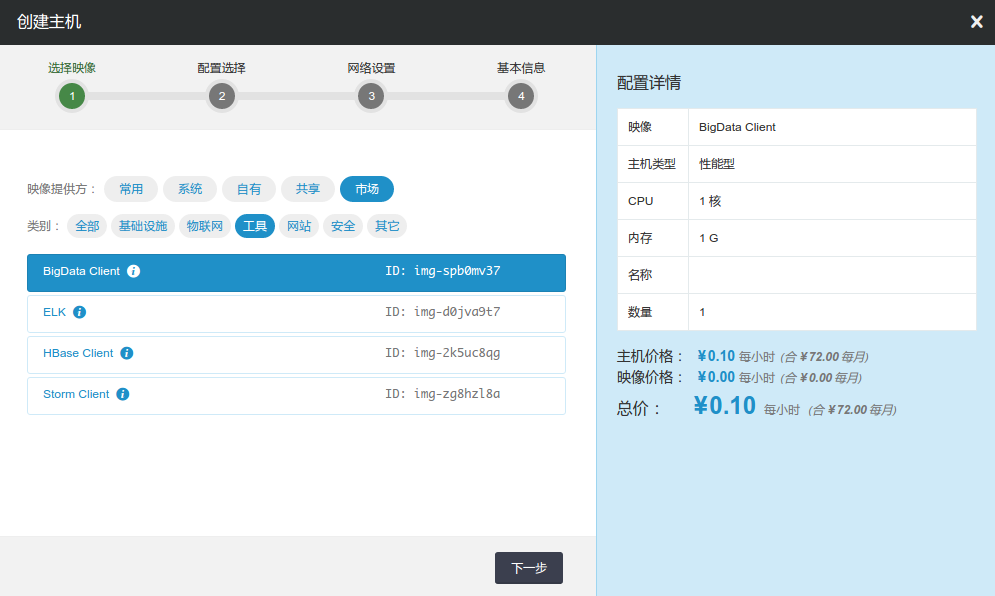This screenshot has width=995, height=596.
Task: Click the info icon beside ELK
Action: 80,312
